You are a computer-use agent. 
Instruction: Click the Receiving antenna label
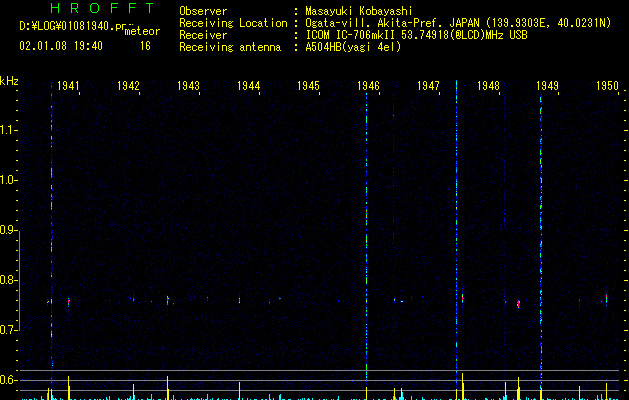[x=230, y=47]
